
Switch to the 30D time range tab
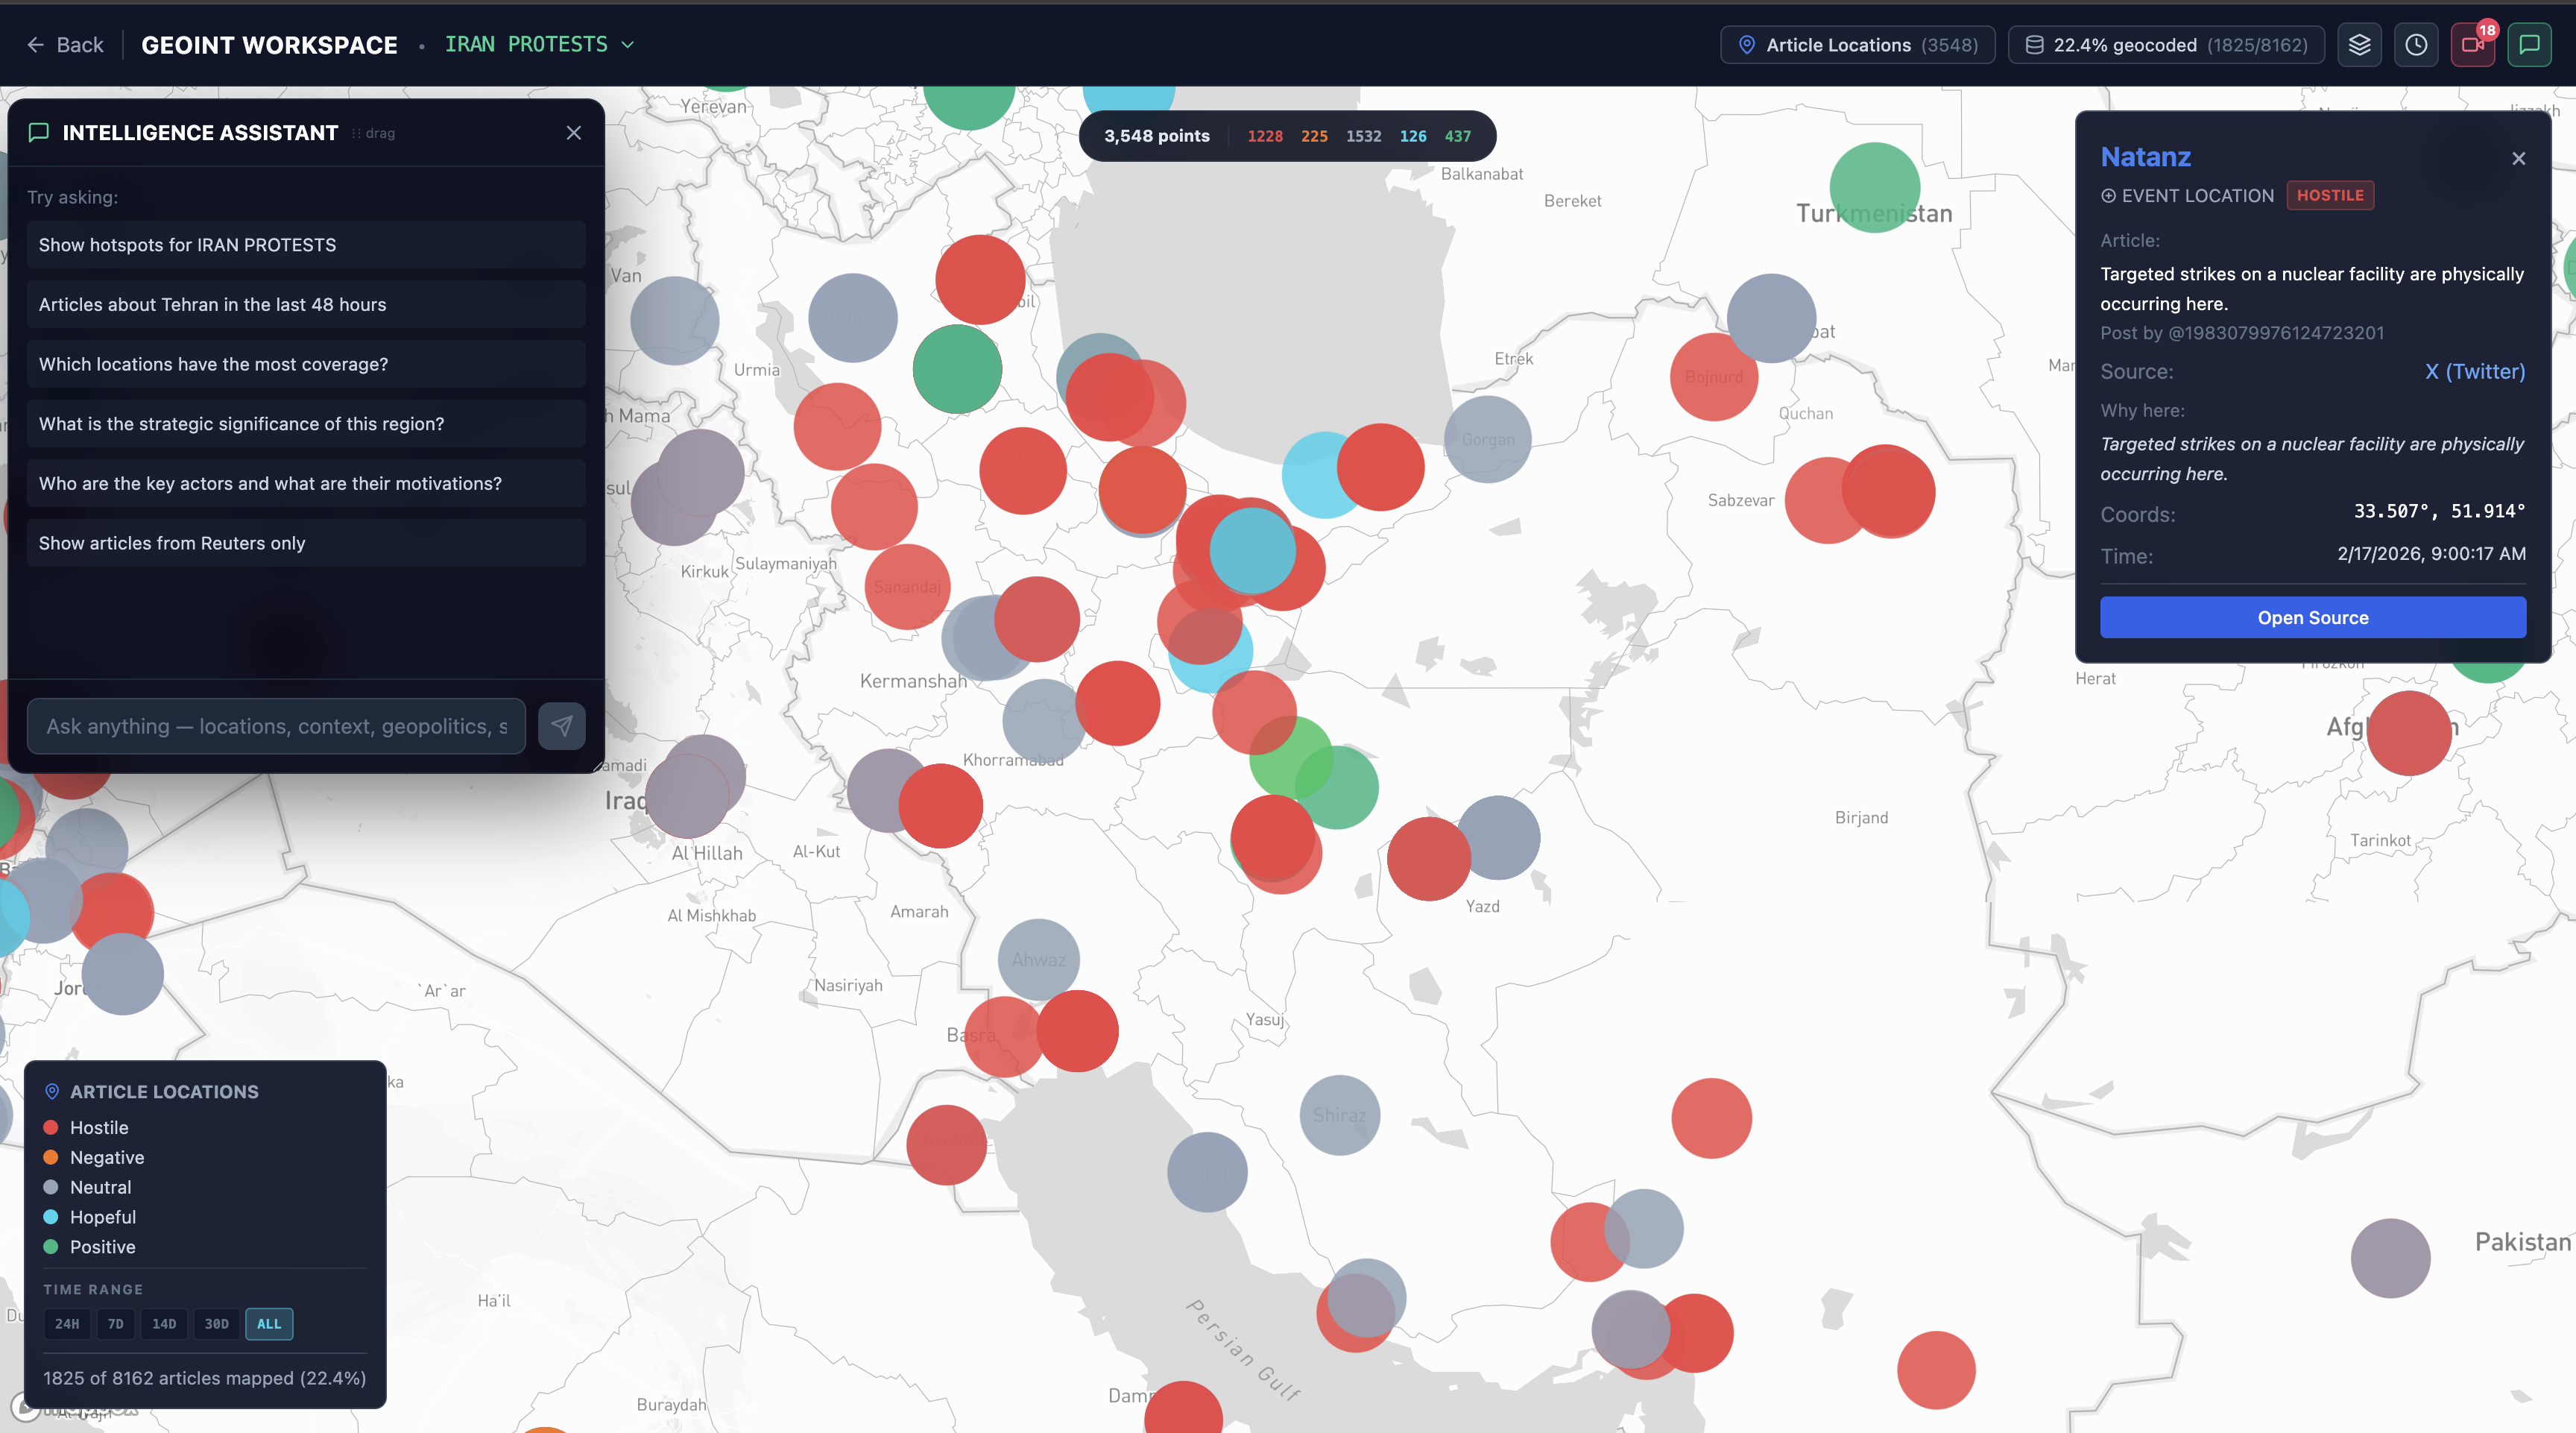[x=216, y=1323]
